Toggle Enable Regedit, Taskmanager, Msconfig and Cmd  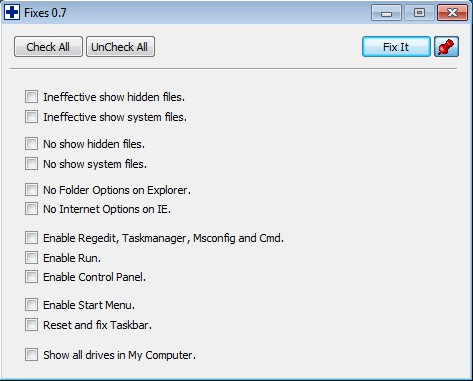[x=31, y=238]
